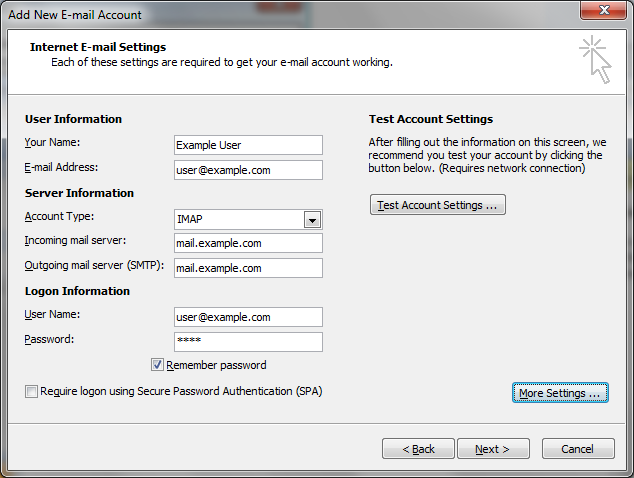Go back with the Back button
This screenshot has height=478, width=634.
418,449
